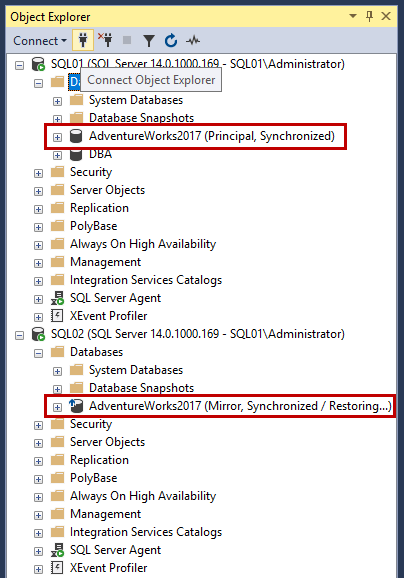Image resolution: width=404 pixels, height=578 pixels.
Task: Collapse the SQL02 server node
Action: 20,335
